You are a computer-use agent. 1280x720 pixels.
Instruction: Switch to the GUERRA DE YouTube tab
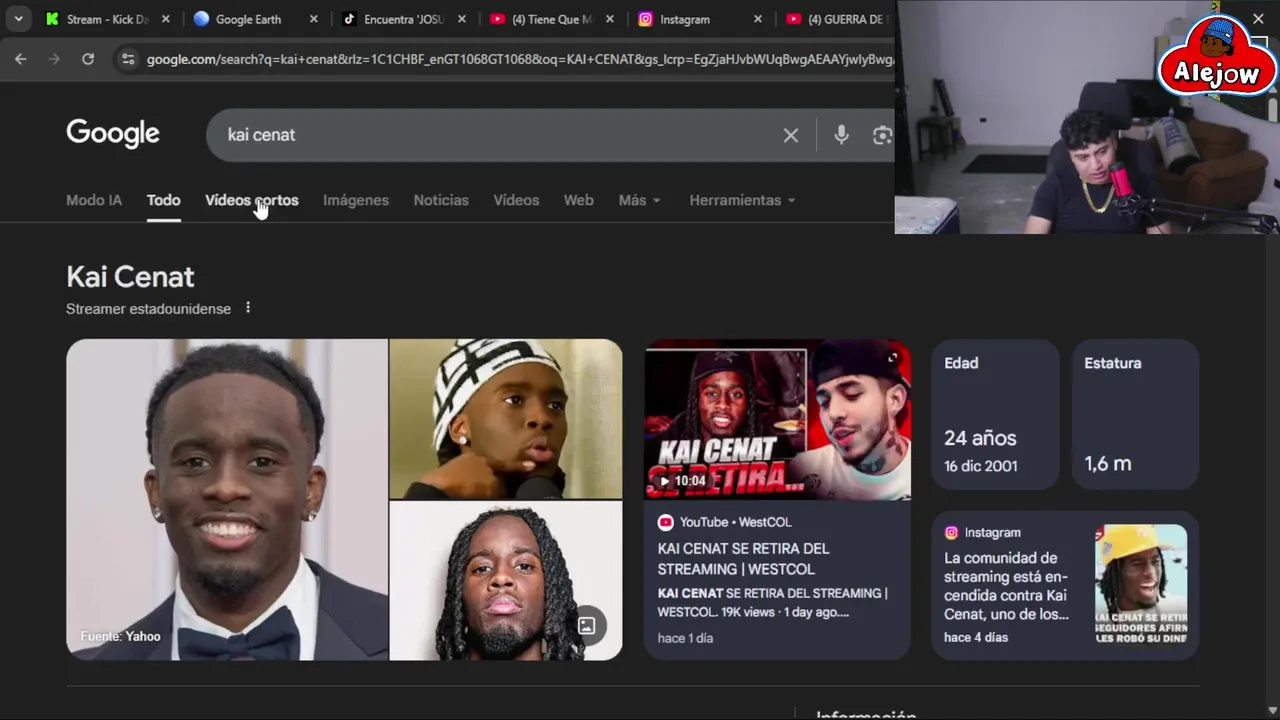click(x=836, y=19)
